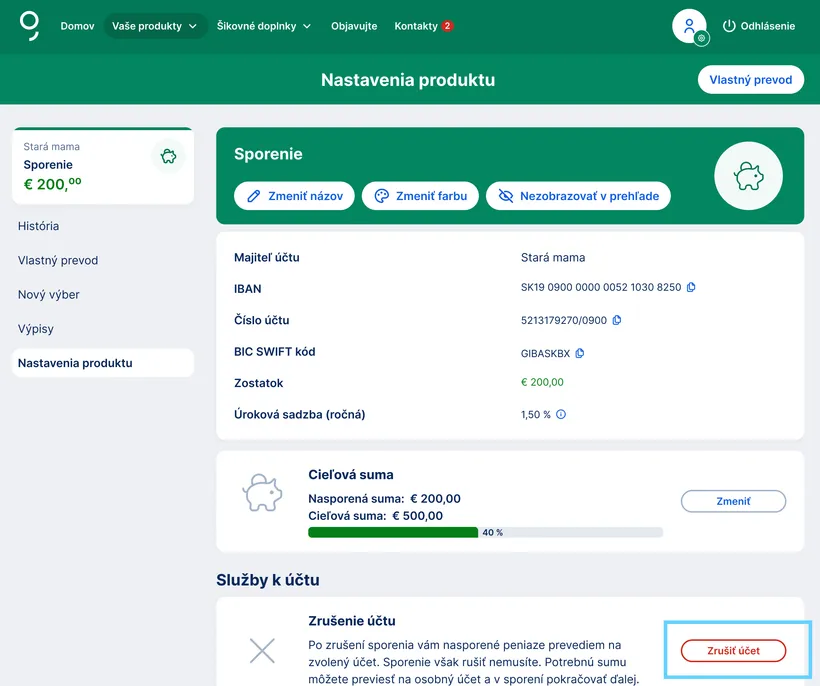Click the bank logo in header
This screenshot has width=820, height=686.
[x=30, y=26]
